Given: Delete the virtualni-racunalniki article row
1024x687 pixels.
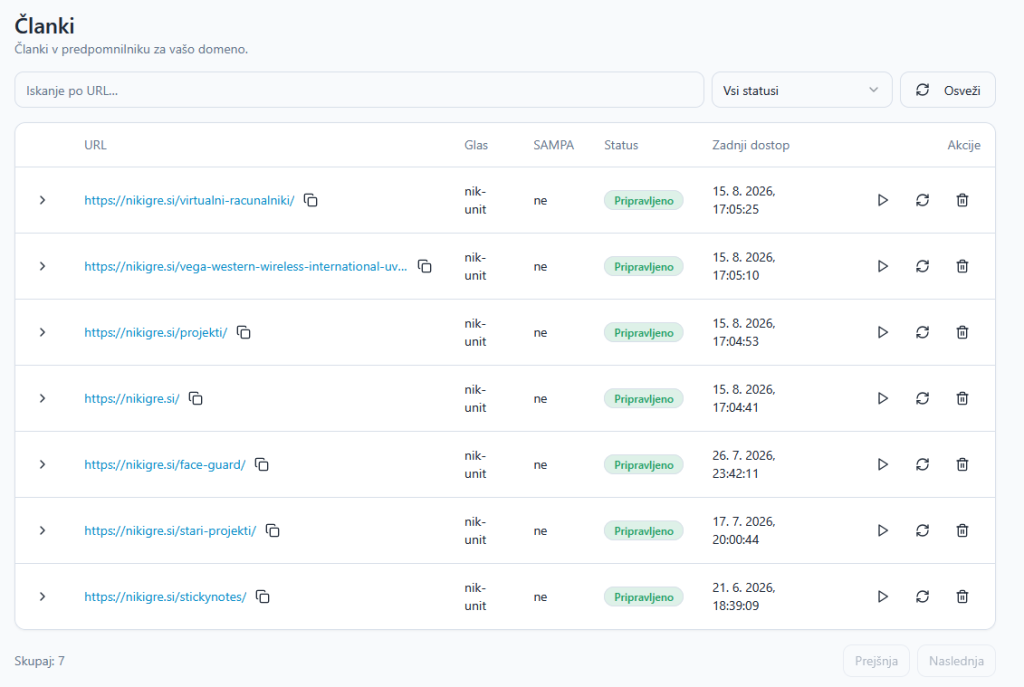Looking at the screenshot, I should coord(962,200).
